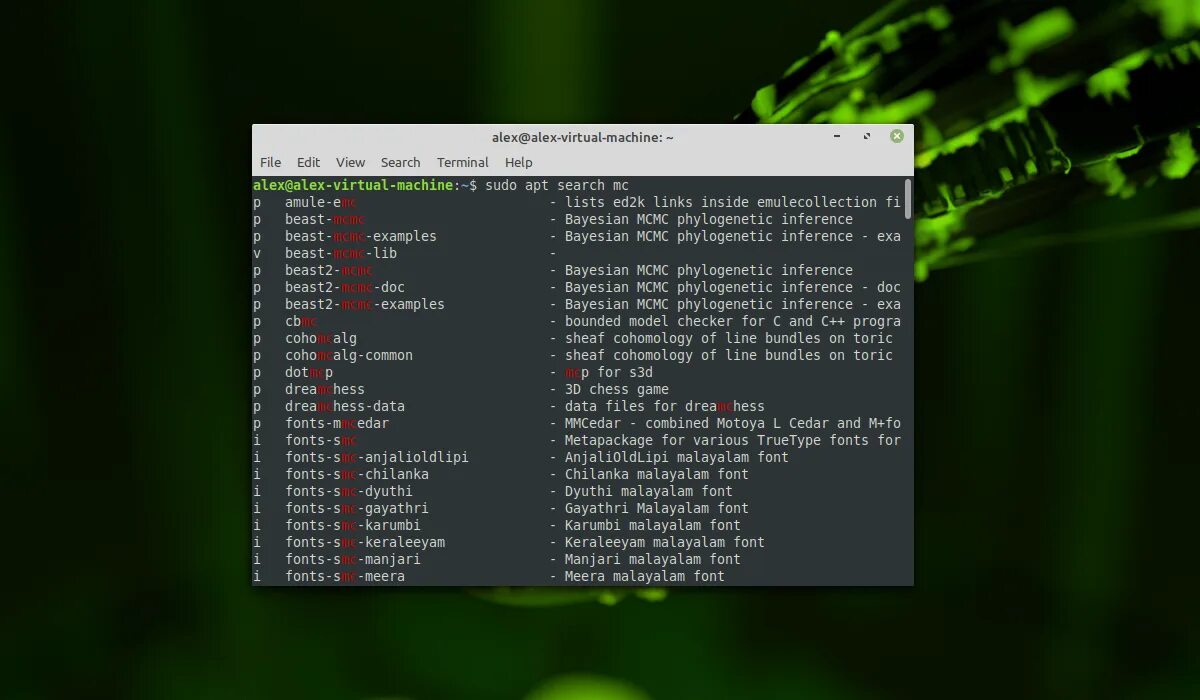
Task: Click the command text 'sudo apt search mc'
Action: click(x=555, y=185)
